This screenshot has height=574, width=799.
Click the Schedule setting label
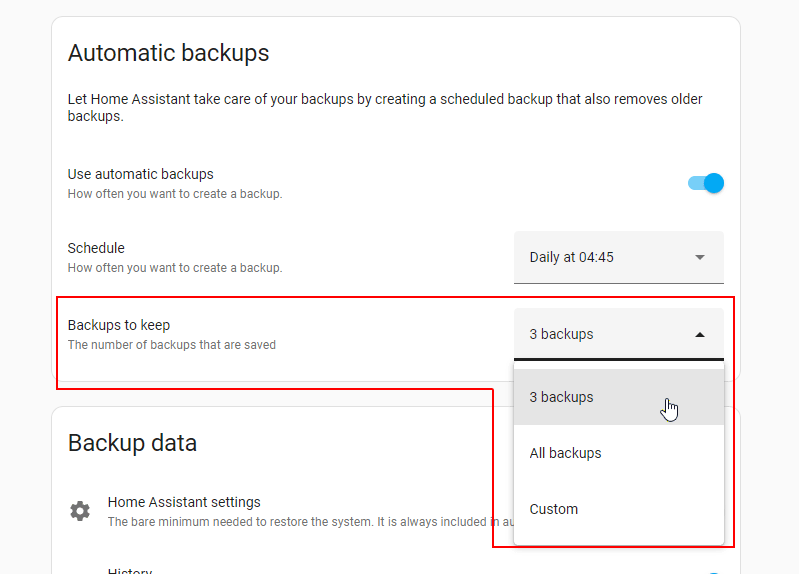[96, 248]
